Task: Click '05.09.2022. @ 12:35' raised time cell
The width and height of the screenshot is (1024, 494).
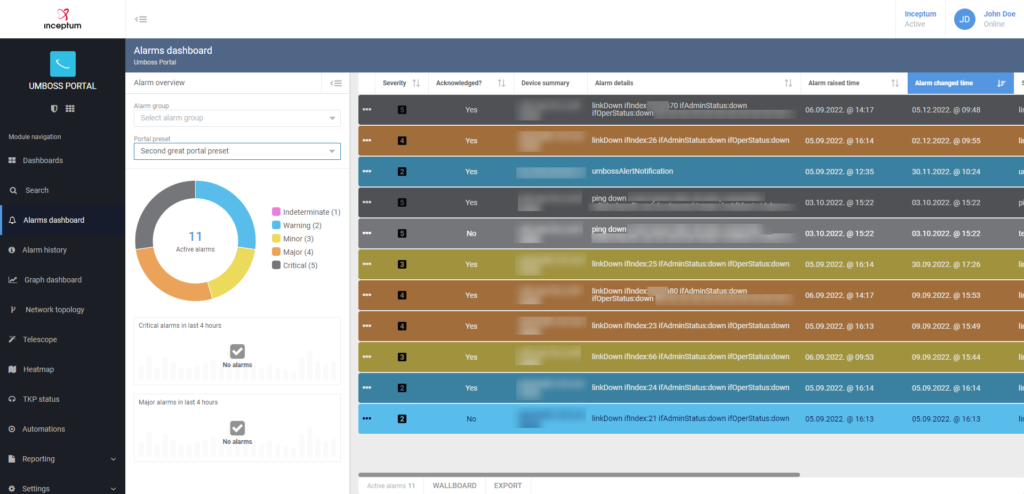Action: pyautogui.click(x=838, y=171)
